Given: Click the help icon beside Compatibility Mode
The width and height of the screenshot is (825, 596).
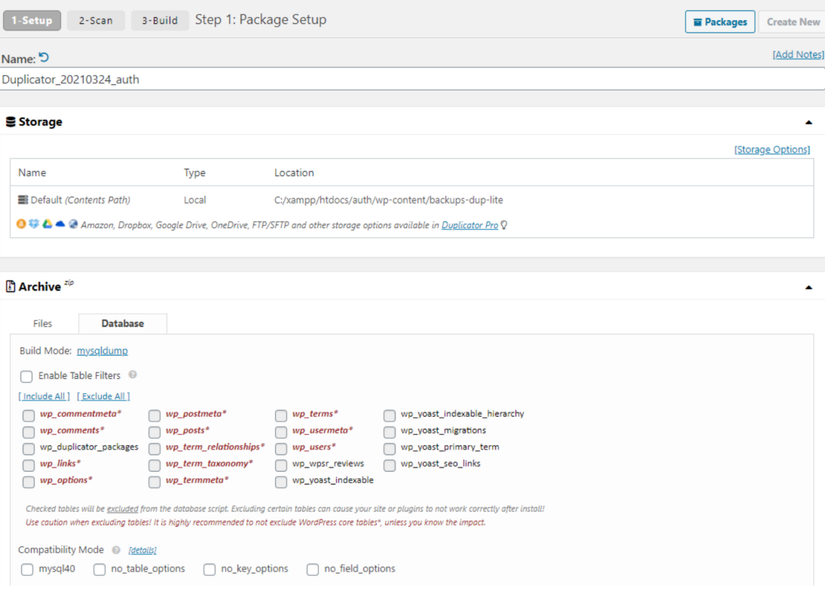Looking at the screenshot, I should 116,550.
